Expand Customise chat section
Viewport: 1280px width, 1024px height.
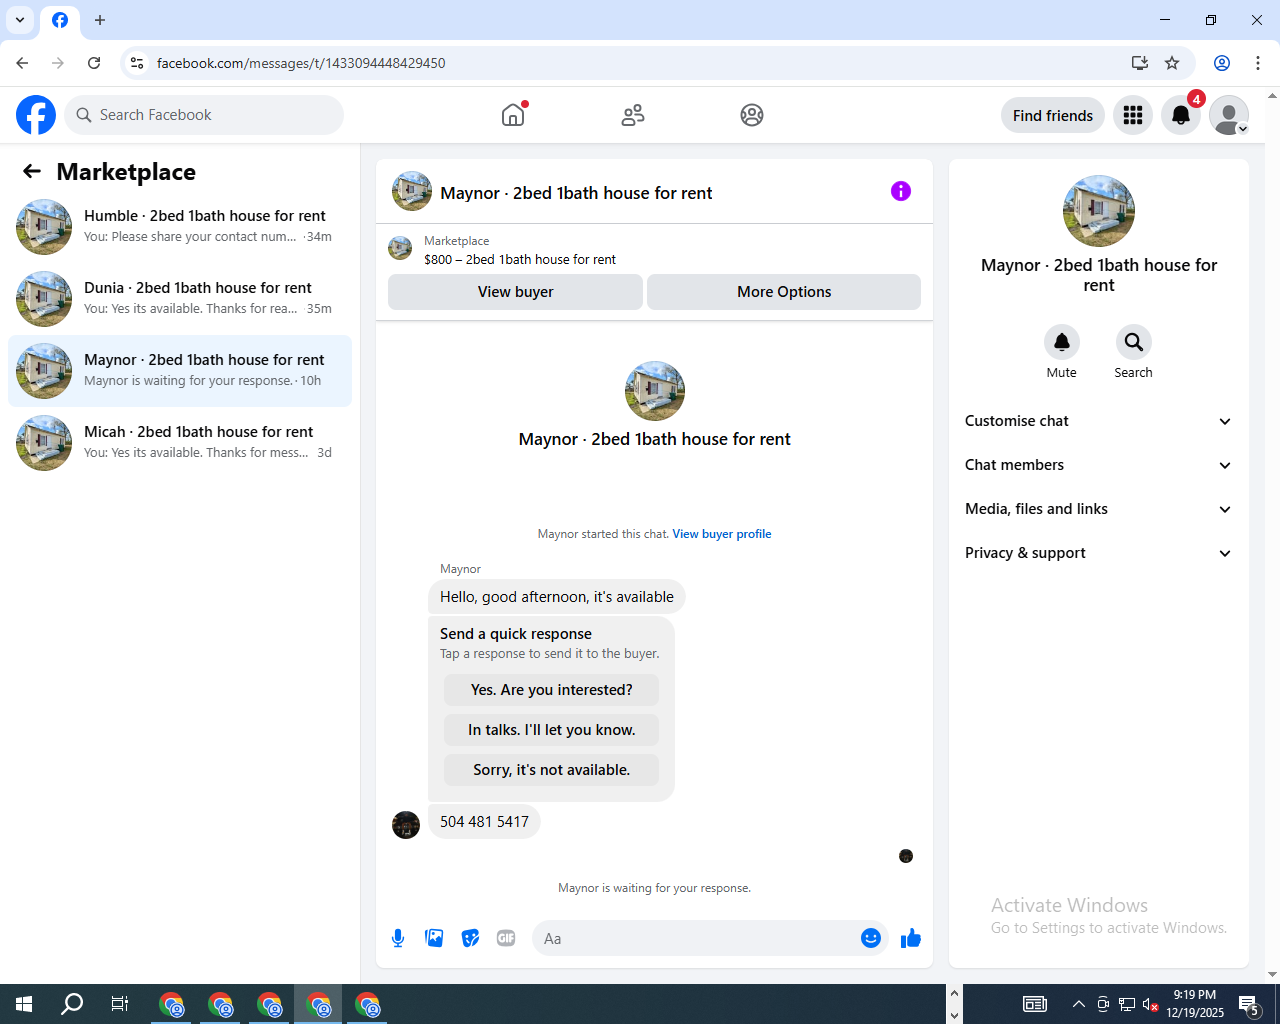pos(1099,421)
